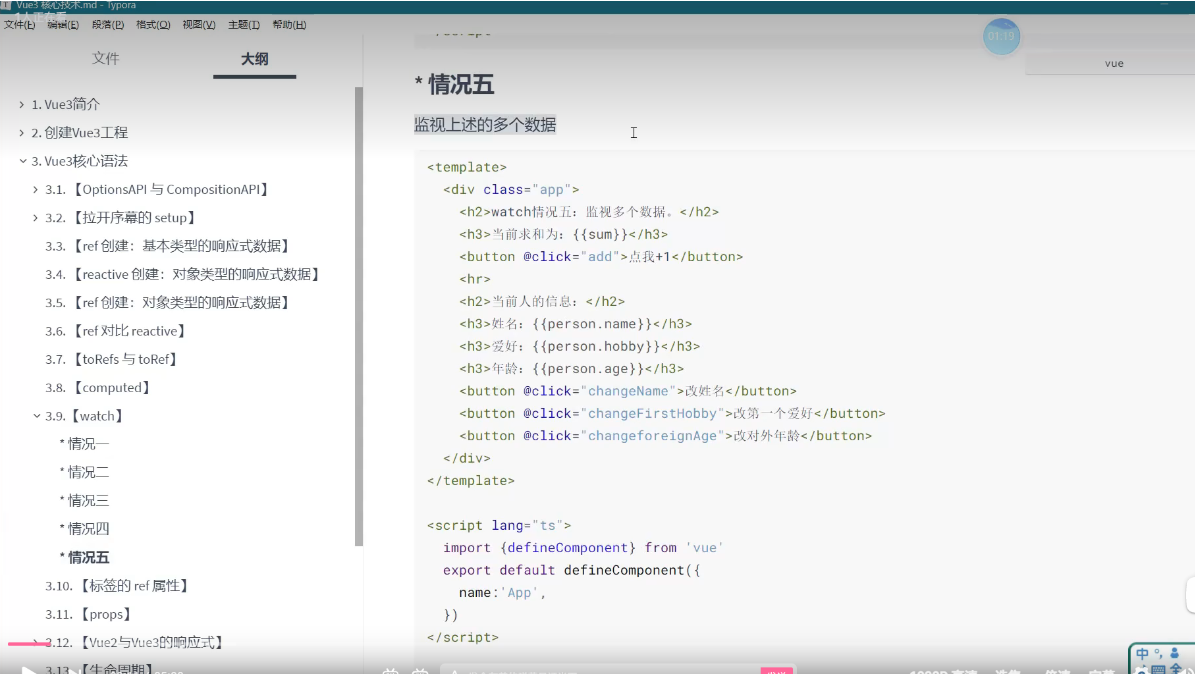Collapse the 3.9 watch section arrow
Image resolution: width=1195 pixels, height=676 pixels.
click(37, 416)
